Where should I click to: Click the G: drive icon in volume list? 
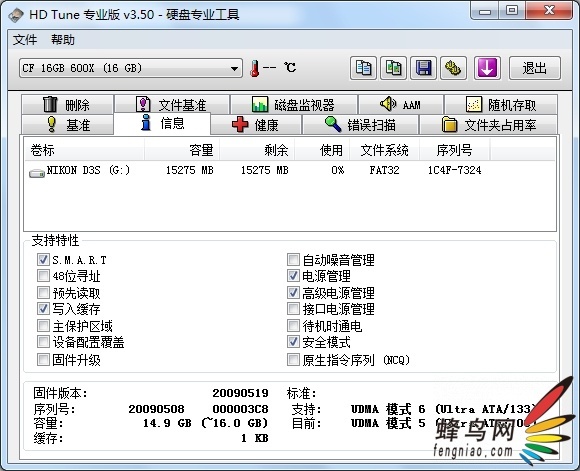click(x=37, y=172)
